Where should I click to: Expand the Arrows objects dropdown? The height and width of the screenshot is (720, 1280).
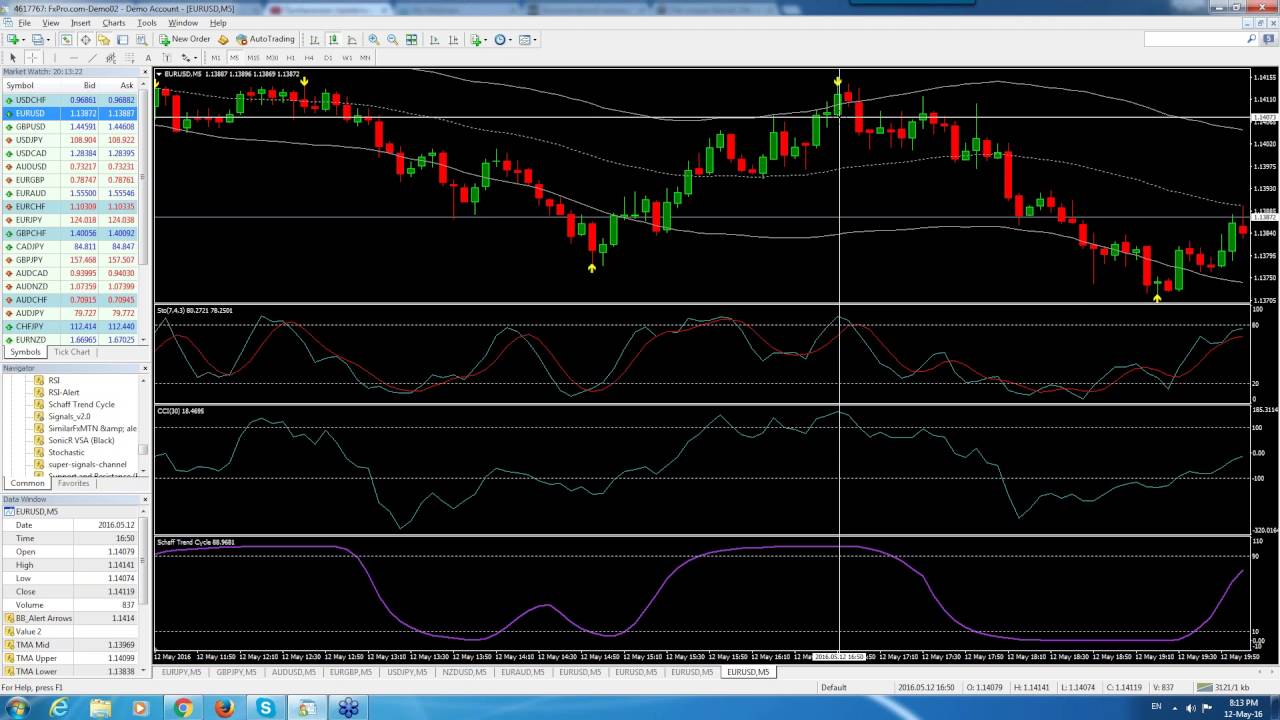pos(195,57)
